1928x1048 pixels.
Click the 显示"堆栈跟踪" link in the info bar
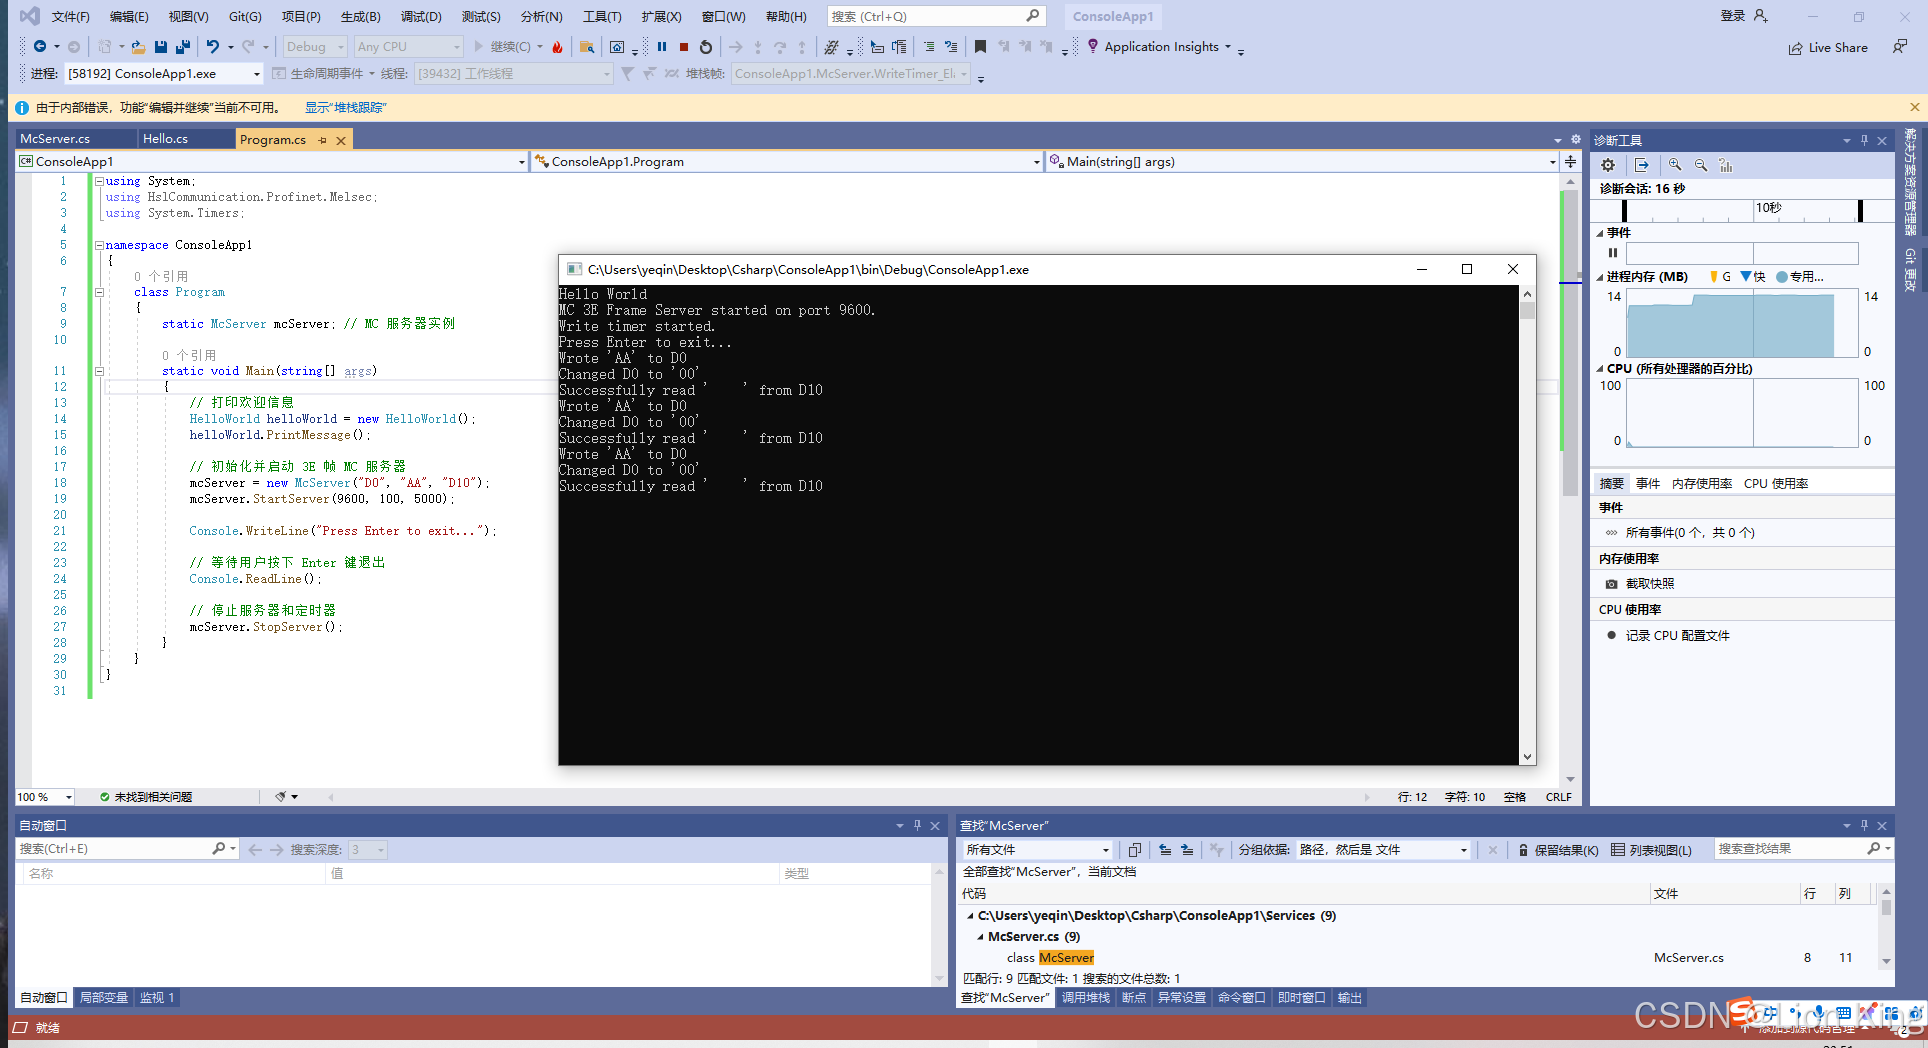345,108
